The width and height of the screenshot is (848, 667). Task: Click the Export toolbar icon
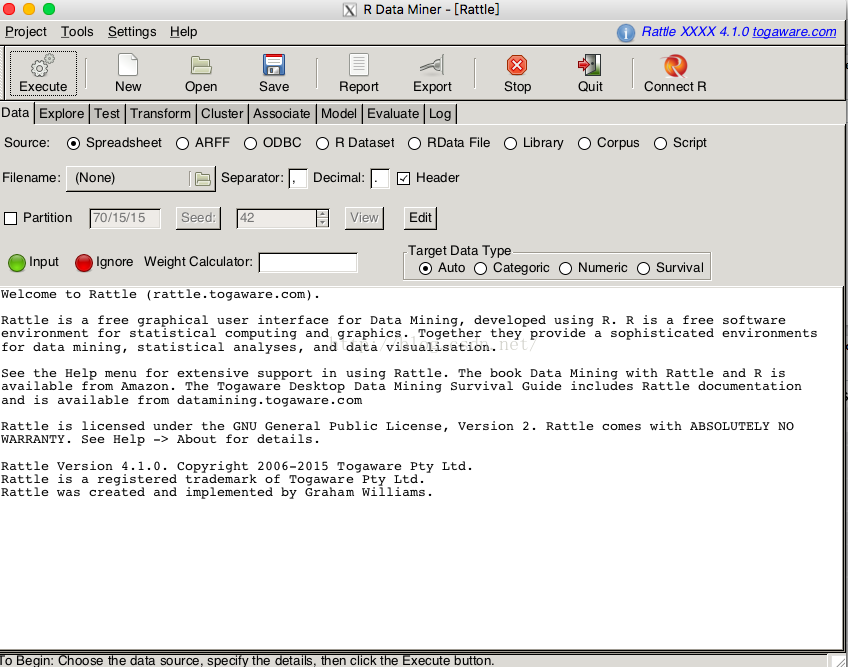(432, 65)
